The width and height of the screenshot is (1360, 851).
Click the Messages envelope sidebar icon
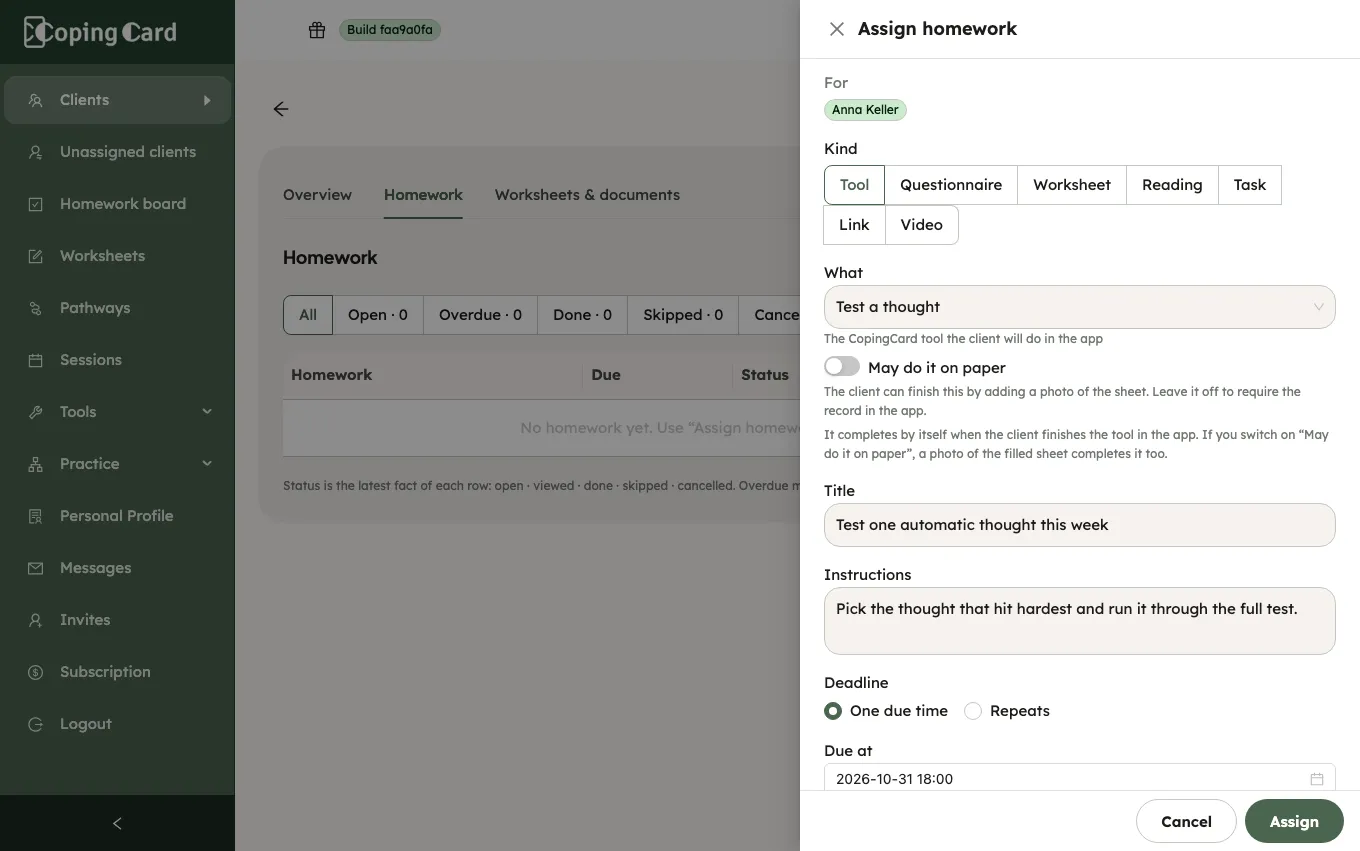[x=36, y=568]
